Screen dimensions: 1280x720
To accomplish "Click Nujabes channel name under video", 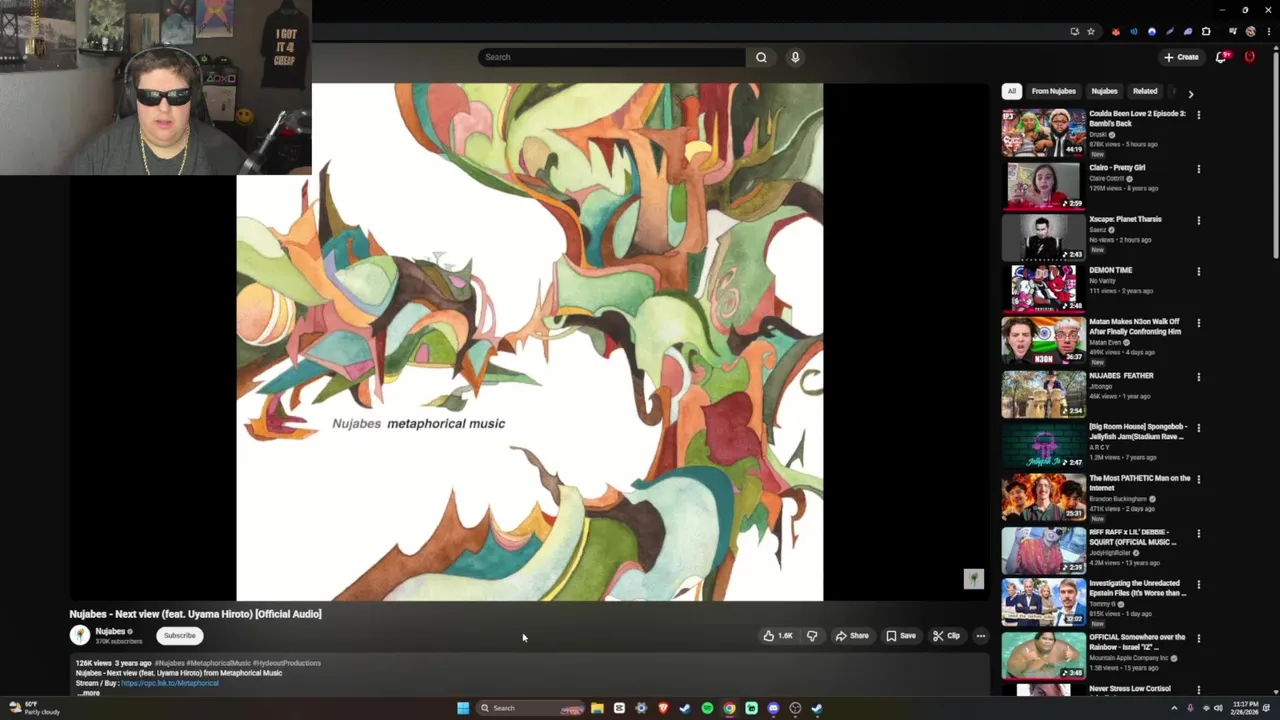I will click(x=110, y=631).
